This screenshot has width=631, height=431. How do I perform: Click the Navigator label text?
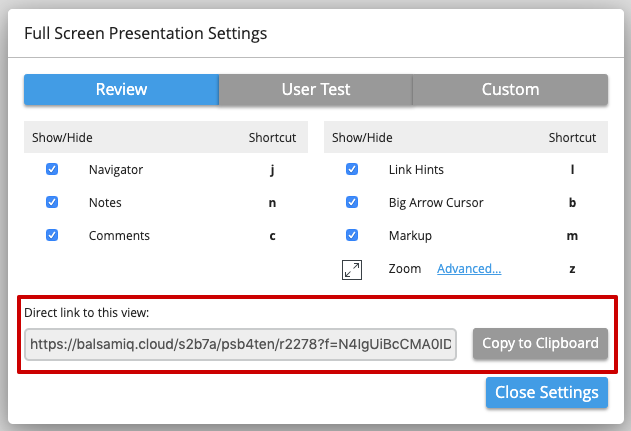pos(115,170)
